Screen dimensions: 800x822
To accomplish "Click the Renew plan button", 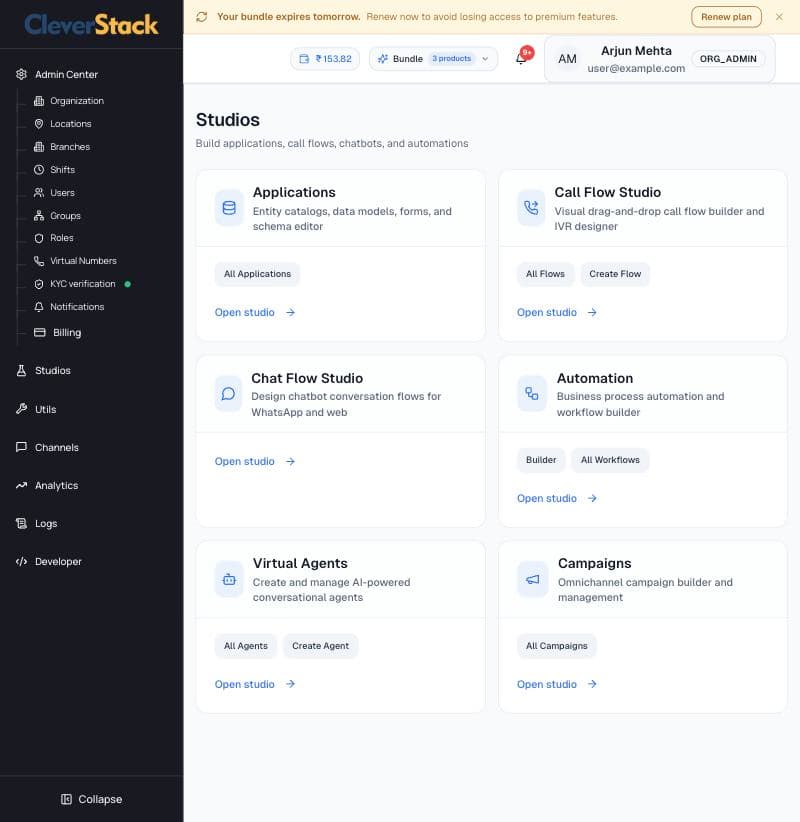I will 726,17.
